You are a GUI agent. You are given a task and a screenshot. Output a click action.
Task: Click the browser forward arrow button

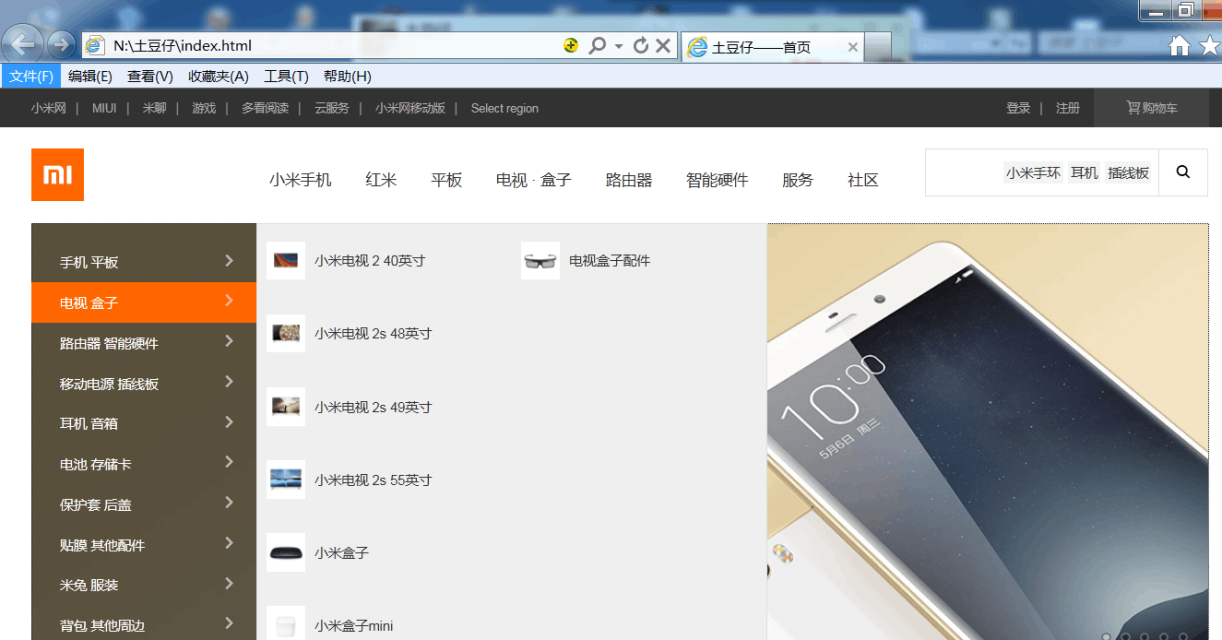click(60, 45)
